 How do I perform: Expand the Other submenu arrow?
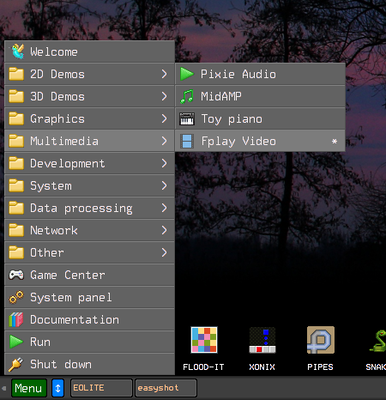pos(164,253)
